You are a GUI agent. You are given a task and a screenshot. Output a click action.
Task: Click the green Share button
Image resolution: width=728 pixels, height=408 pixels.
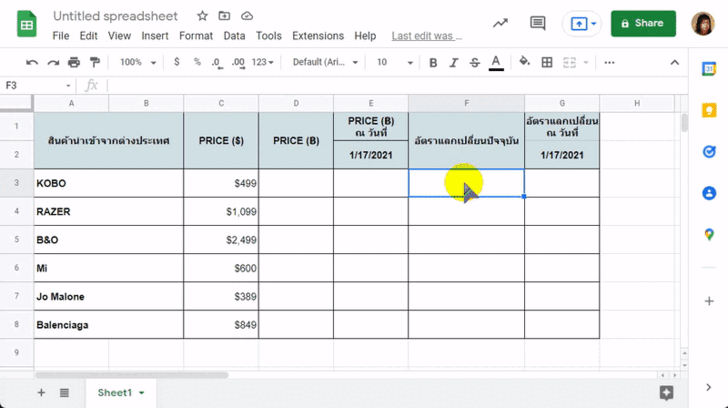[x=643, y=23]
